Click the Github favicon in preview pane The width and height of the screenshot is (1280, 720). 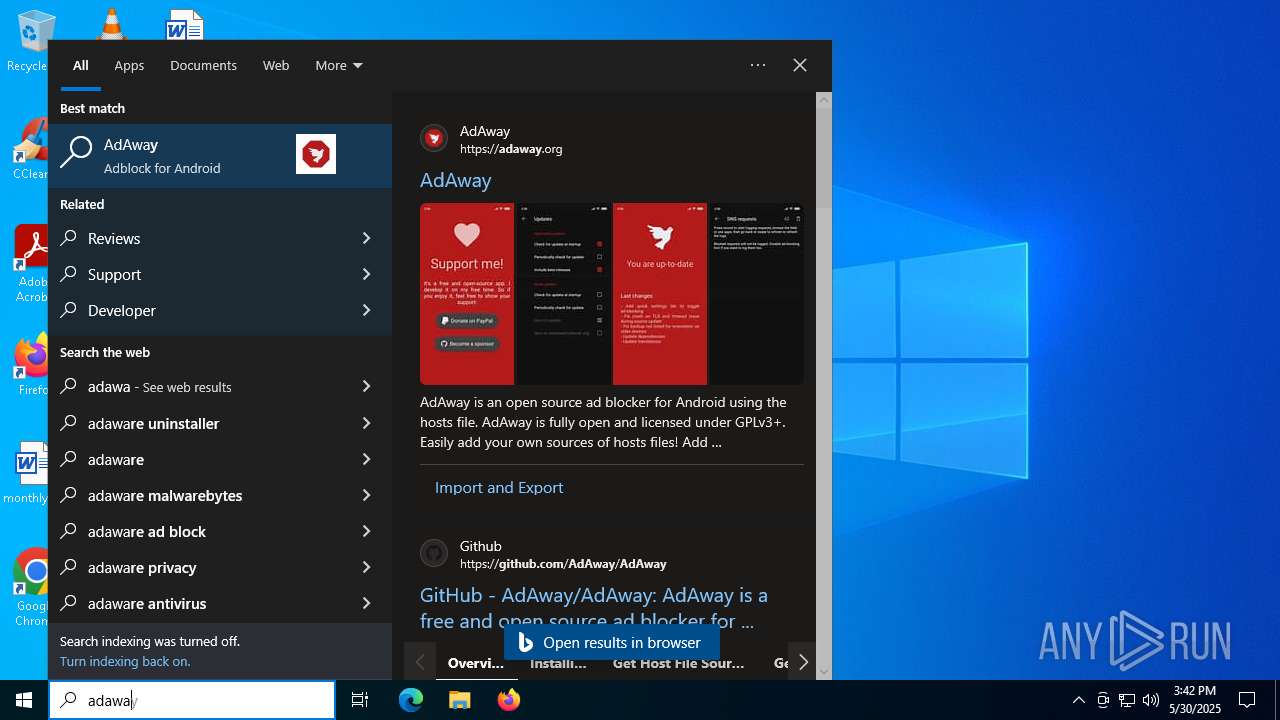[x=434, y=553]
